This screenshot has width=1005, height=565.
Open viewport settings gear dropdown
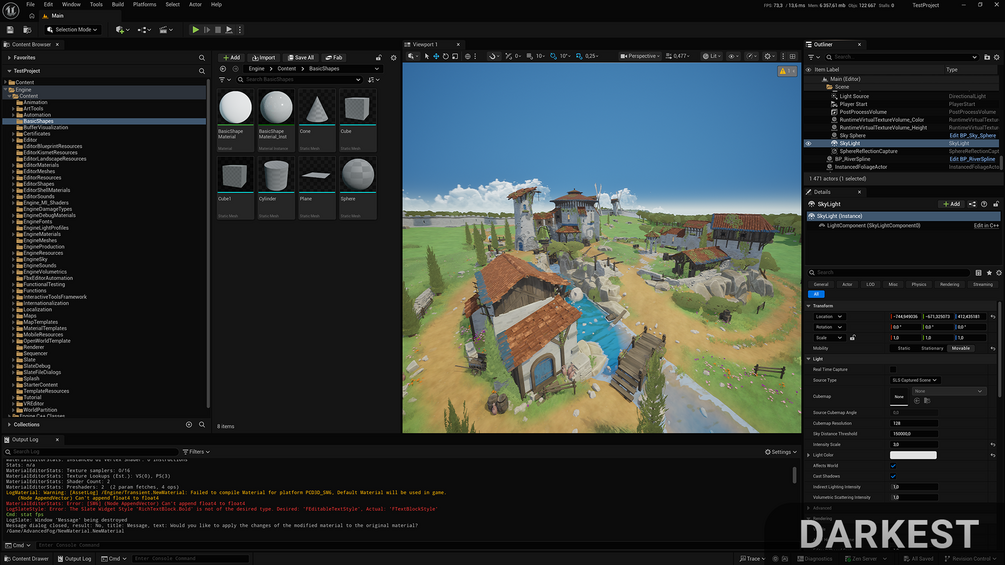[769, 56]
